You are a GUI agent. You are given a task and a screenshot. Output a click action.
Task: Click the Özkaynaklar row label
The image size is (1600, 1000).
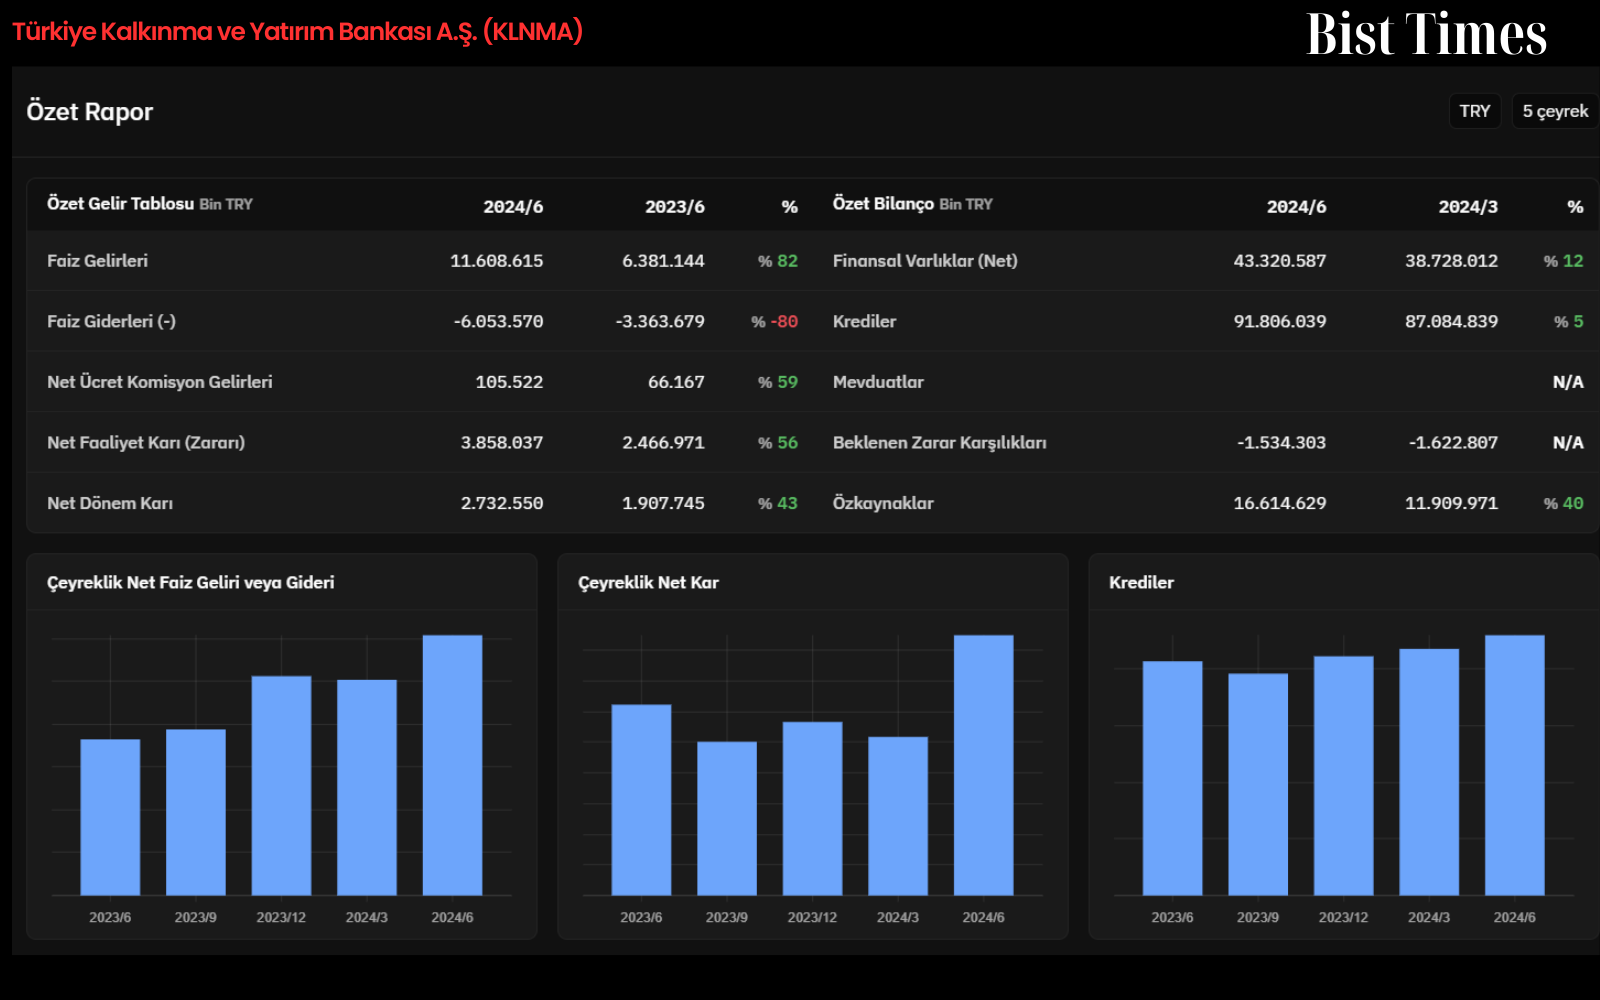pyautogui.click(x=883, y=503)
